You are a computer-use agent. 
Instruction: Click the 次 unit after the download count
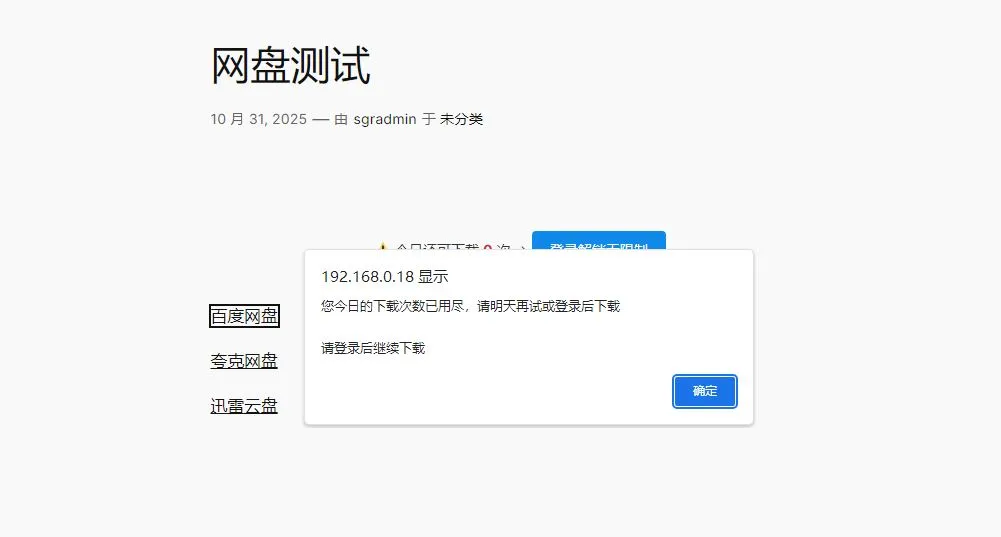504,247
